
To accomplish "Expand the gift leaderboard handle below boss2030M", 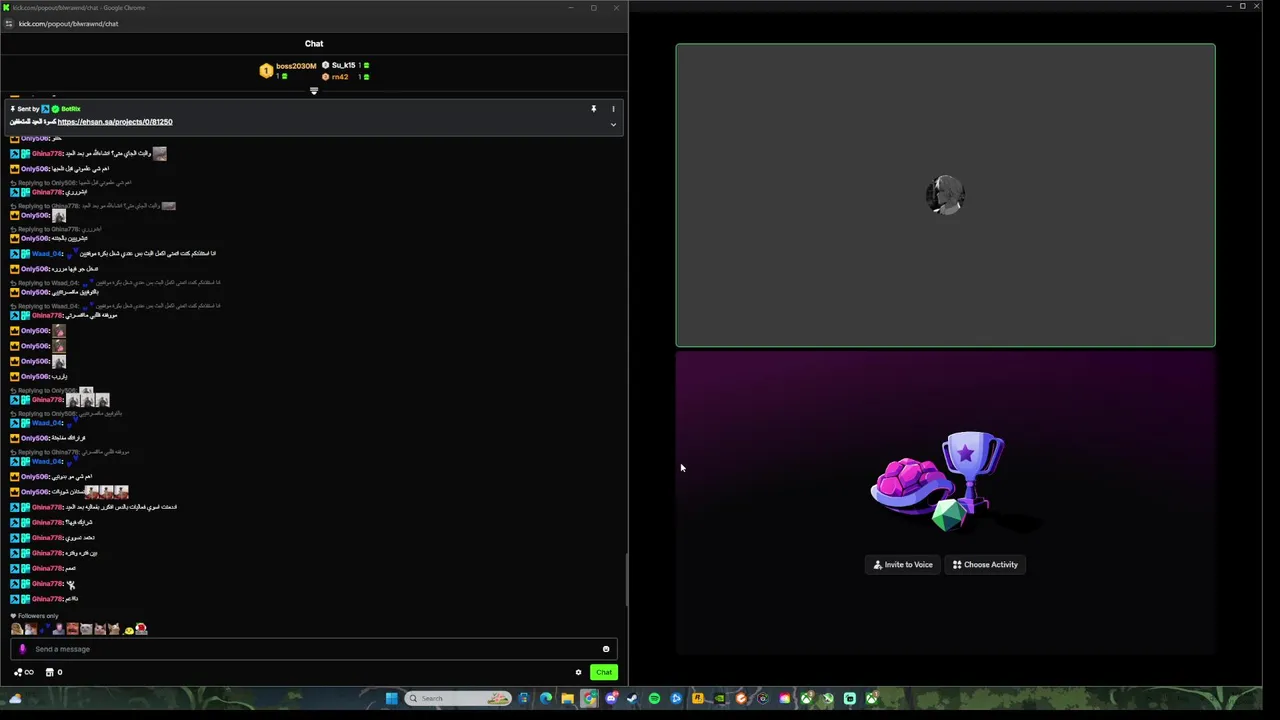I will (x=314, y=91).
